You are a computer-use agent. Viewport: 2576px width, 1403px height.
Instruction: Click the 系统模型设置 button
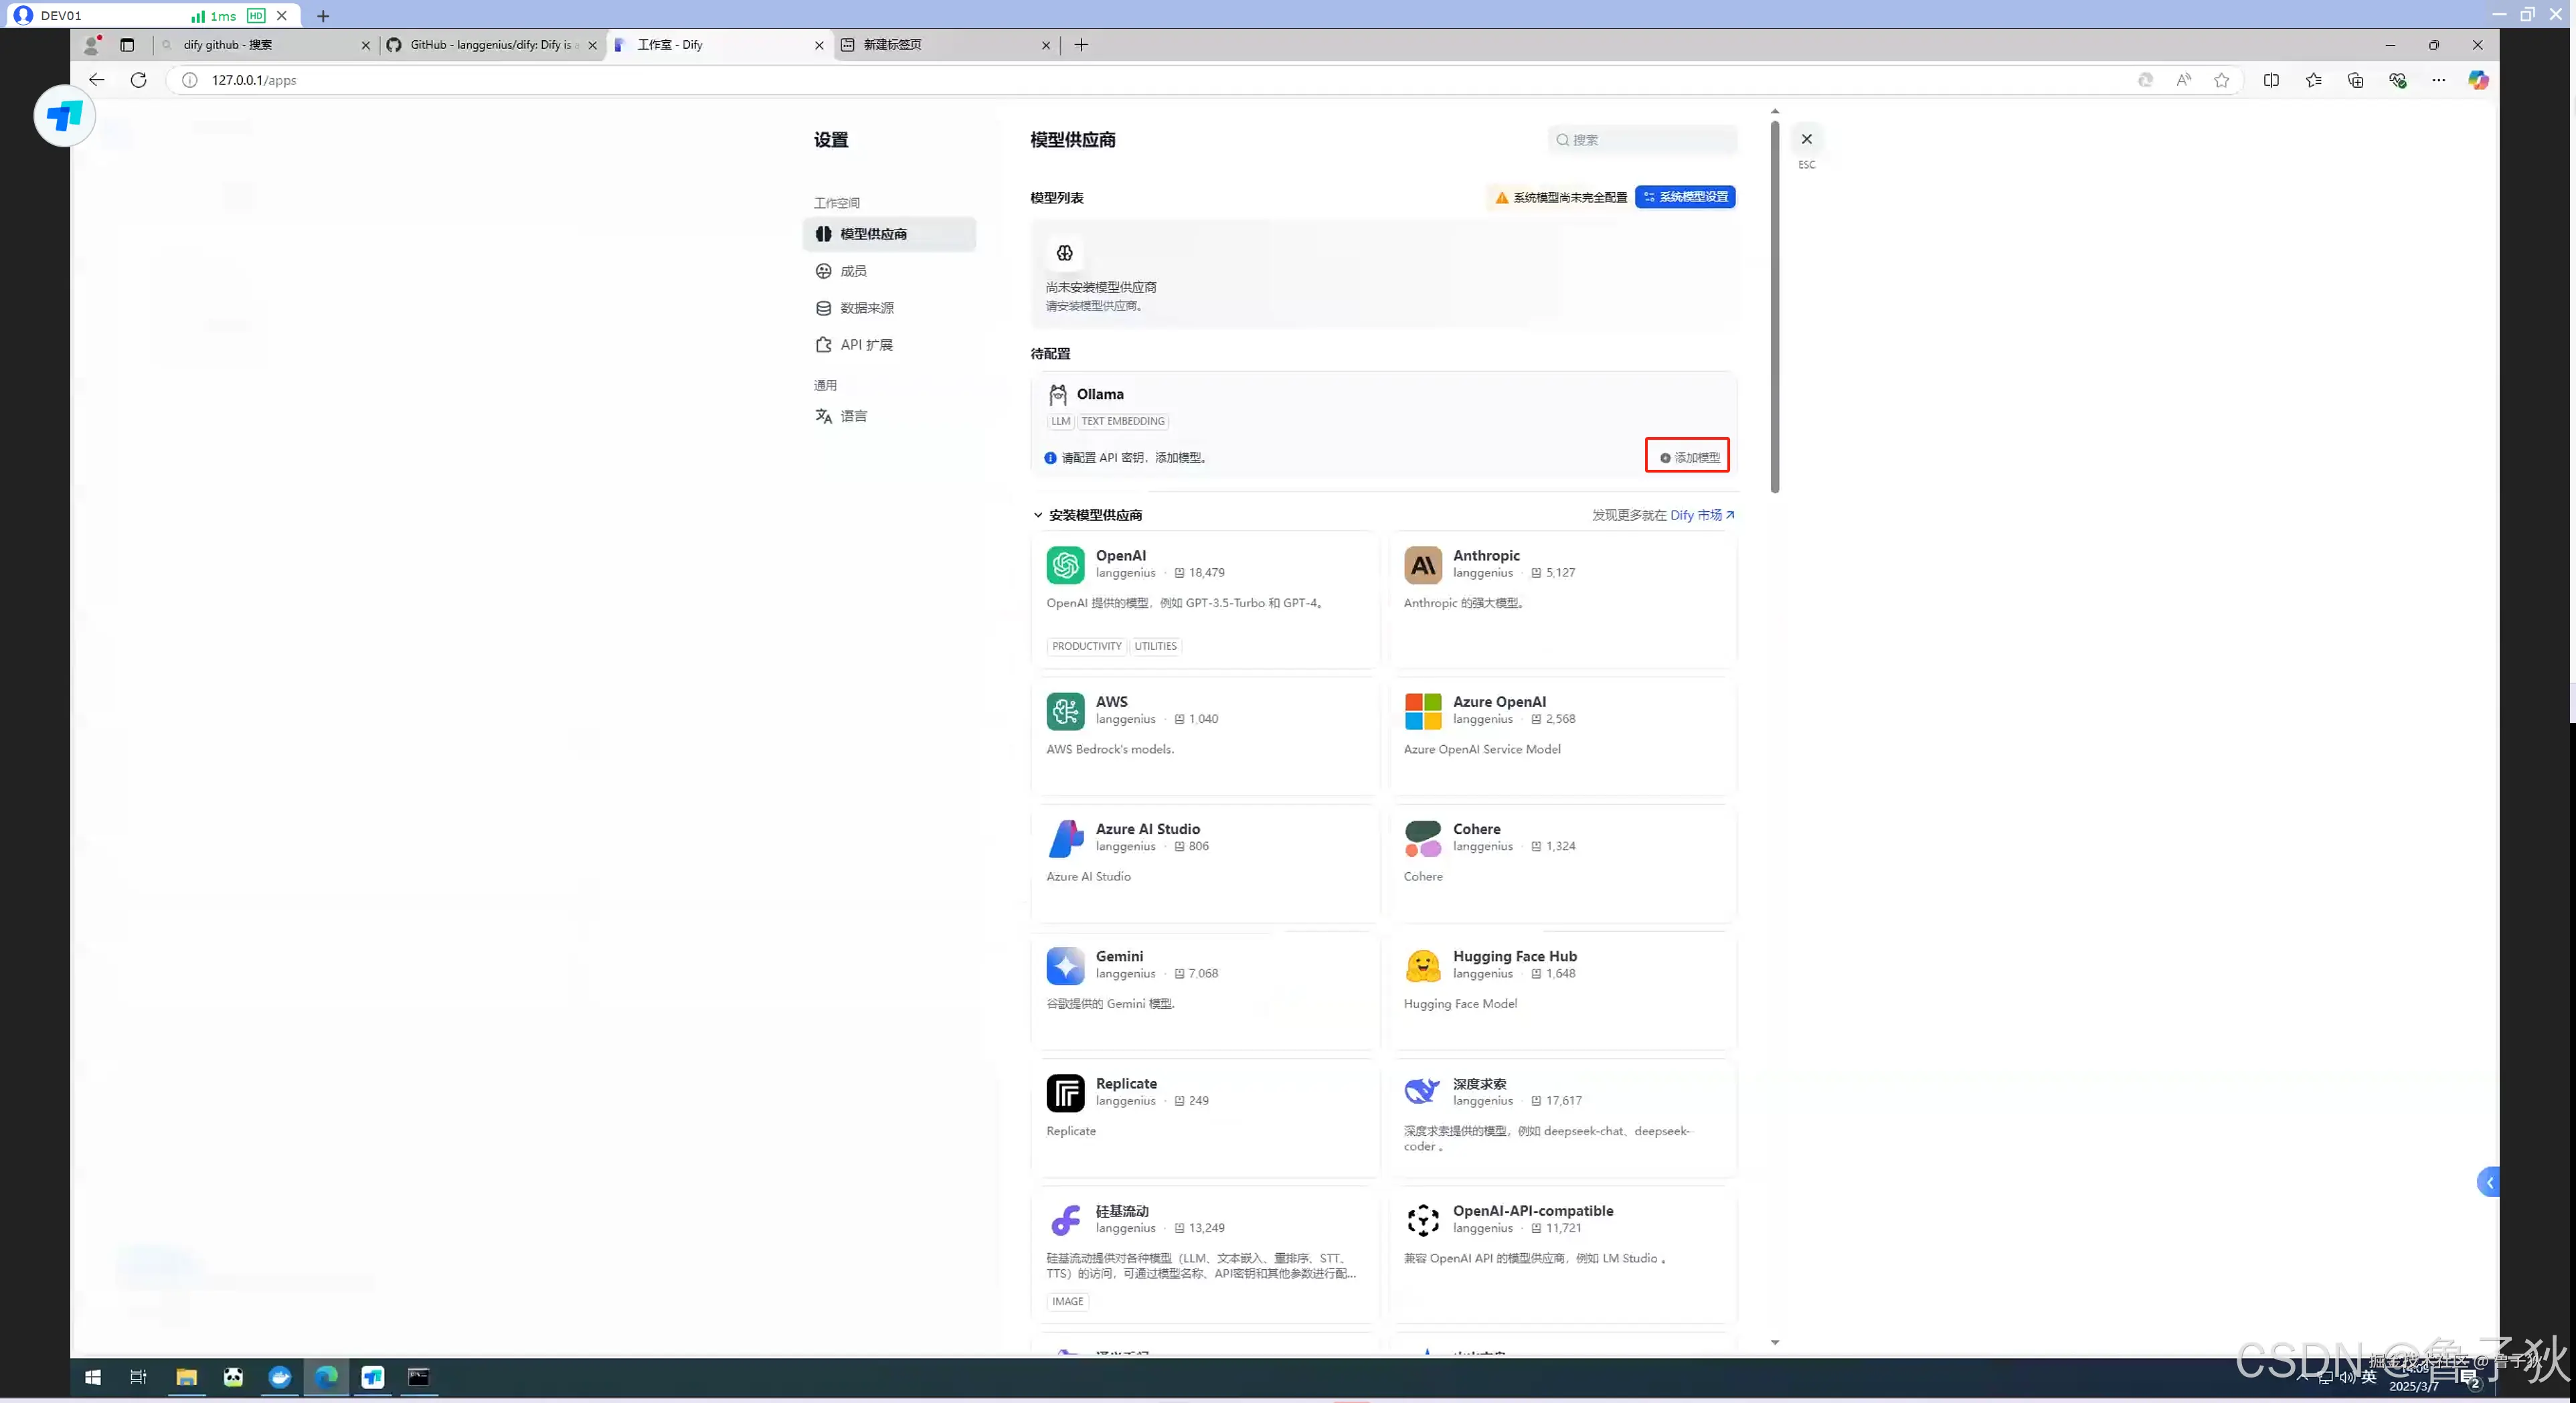click(1685, 197)
